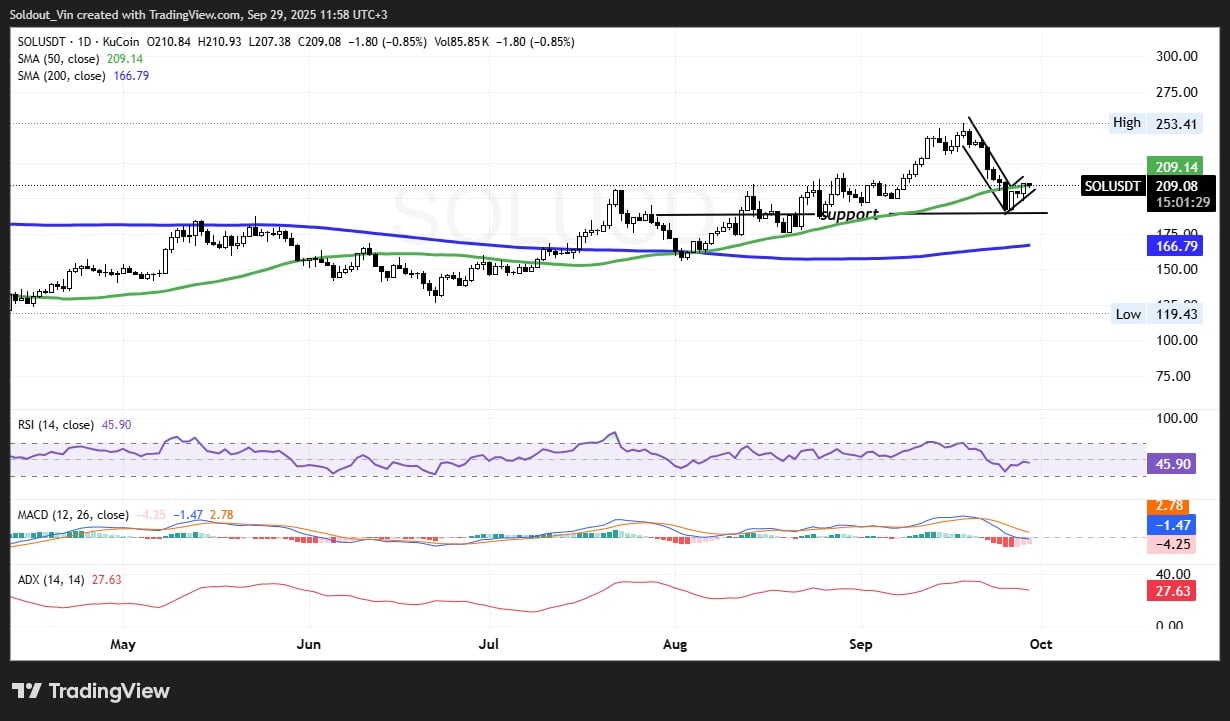
Task: Open the MACD (12, 26, close) legend
Action: point(74,515)
